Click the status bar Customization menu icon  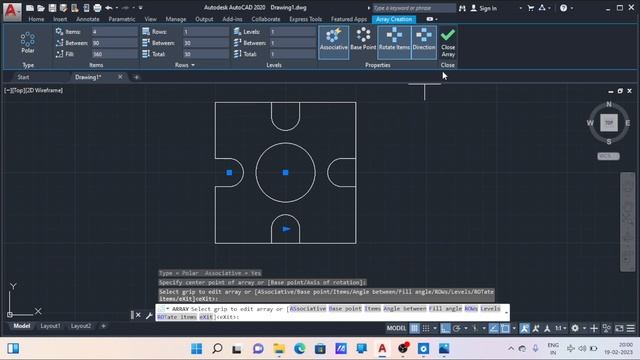tap(631, 328)
